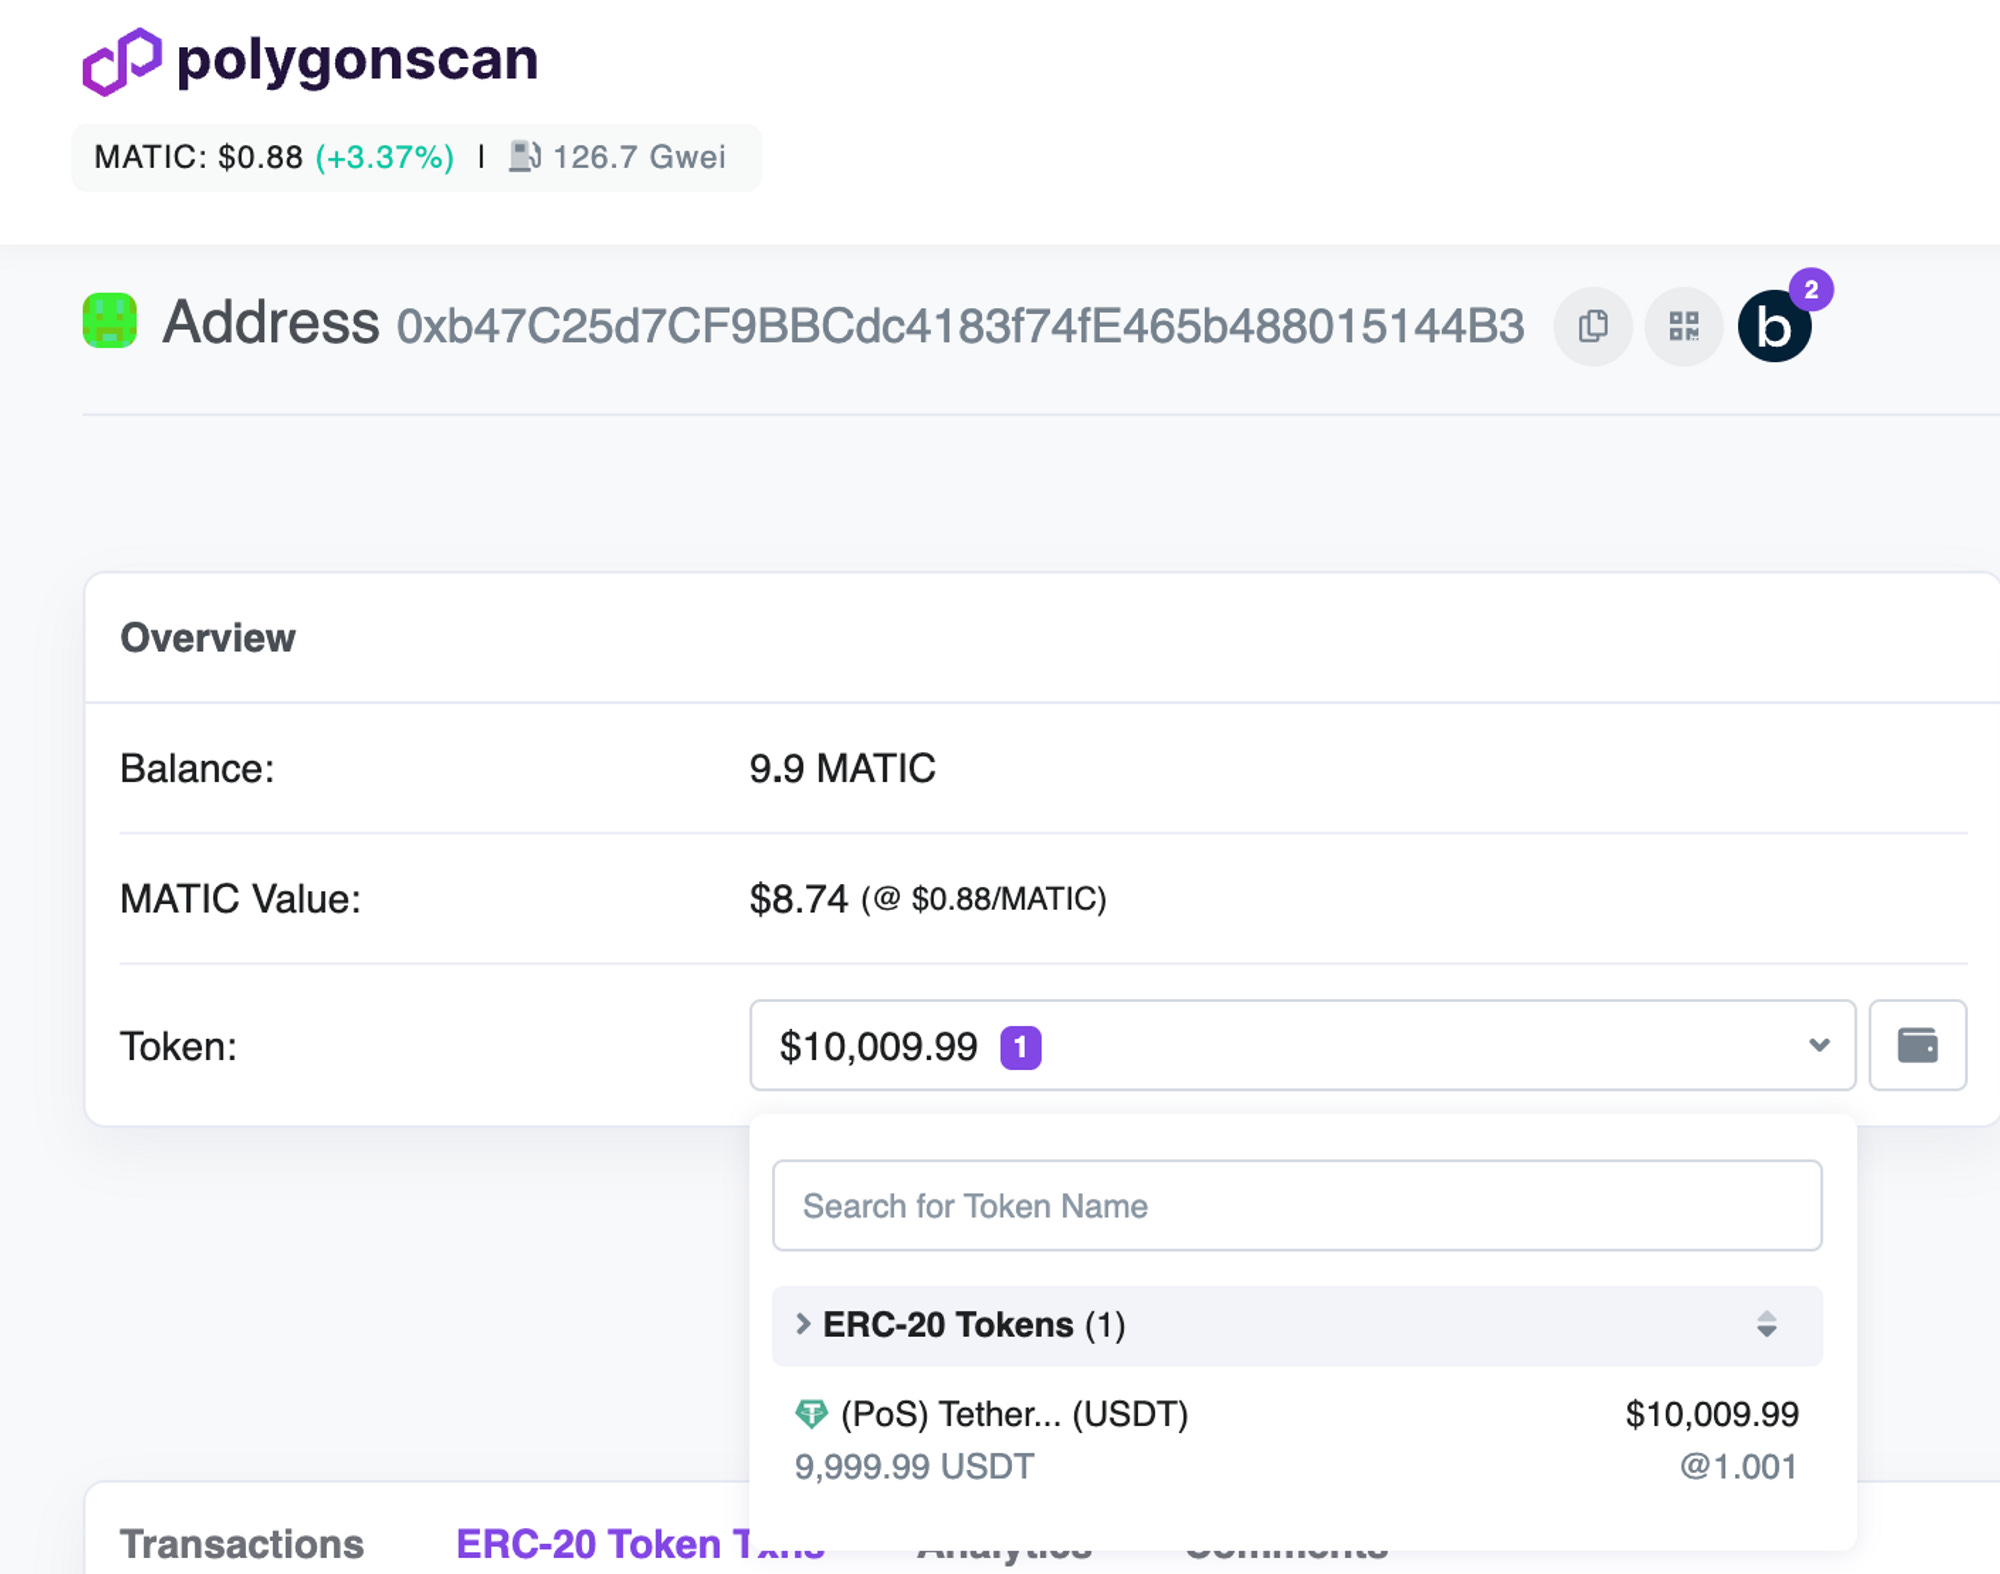The width and height of the screenshot is (2000, 1574).
Task: Click the gas pump icon
Action: coord(525,156)
